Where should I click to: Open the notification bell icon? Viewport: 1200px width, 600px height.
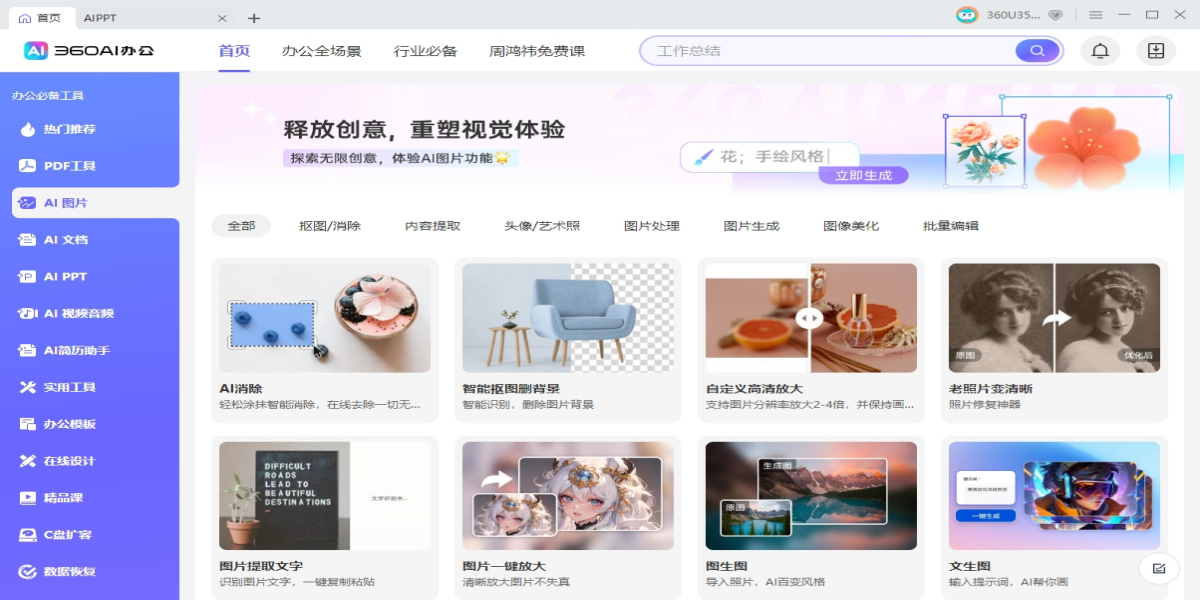(x=1100, y=51)
